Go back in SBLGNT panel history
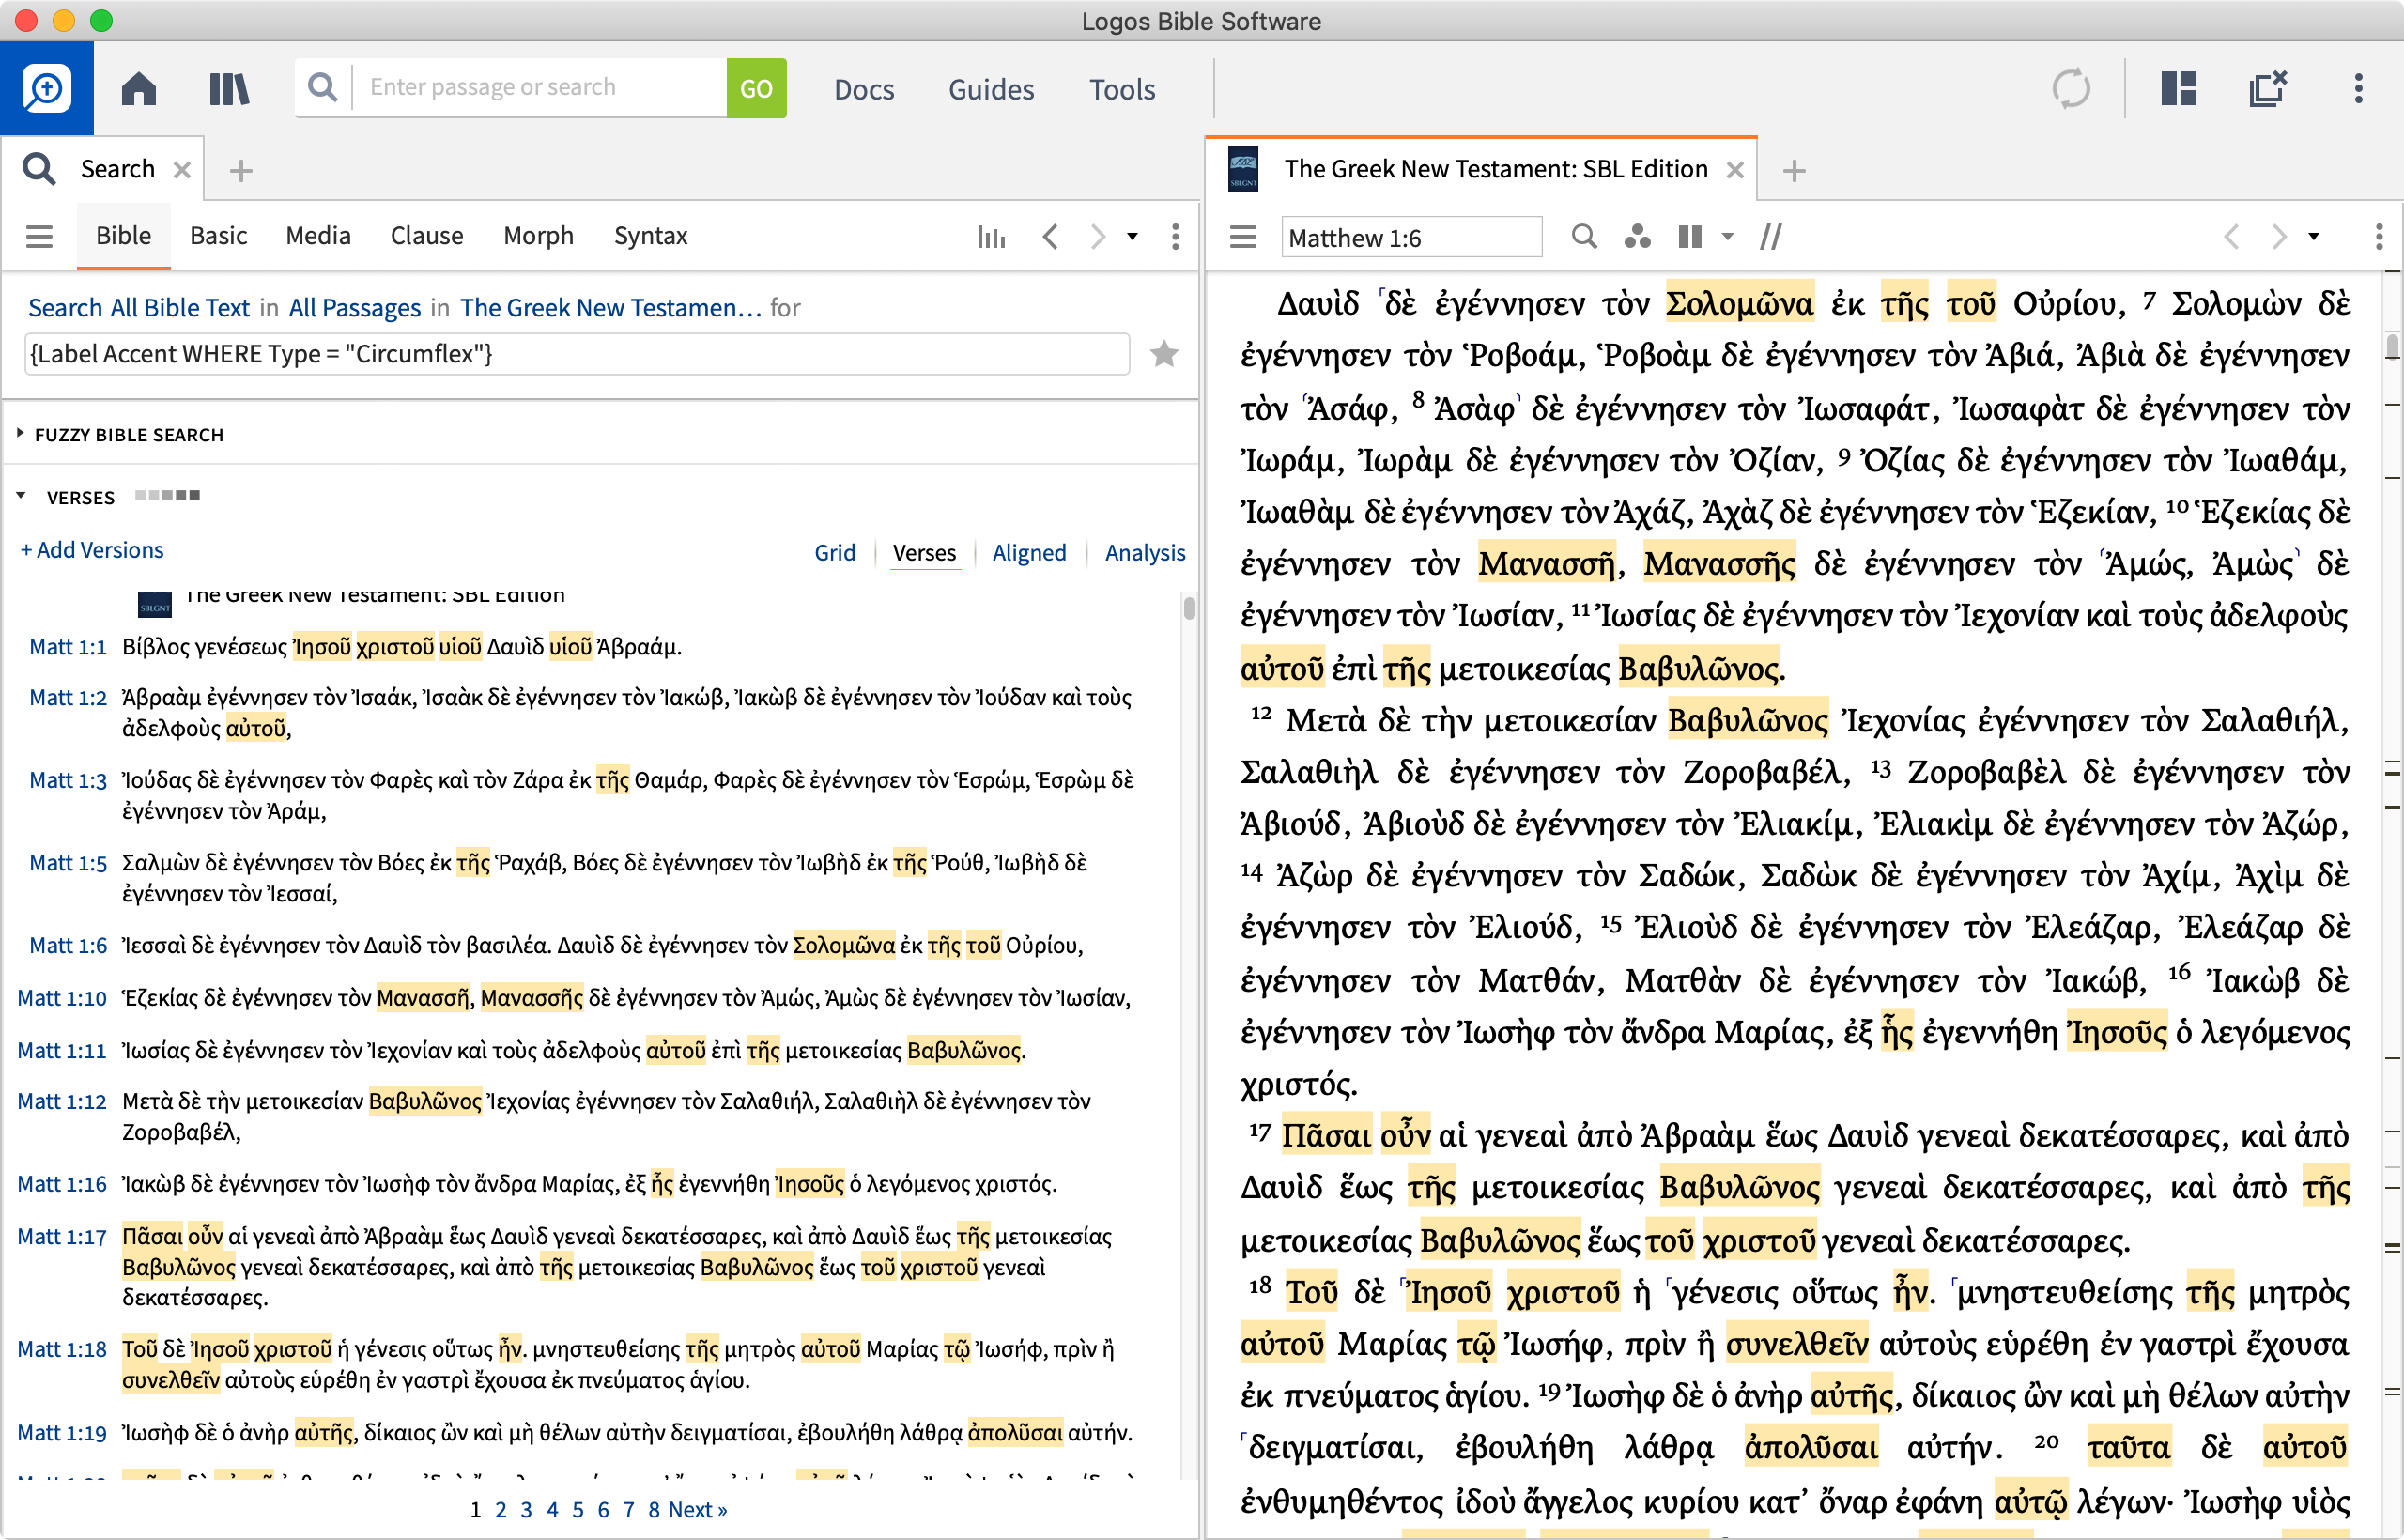The image size is (2404, 1540). click(x=2231, y=237)
